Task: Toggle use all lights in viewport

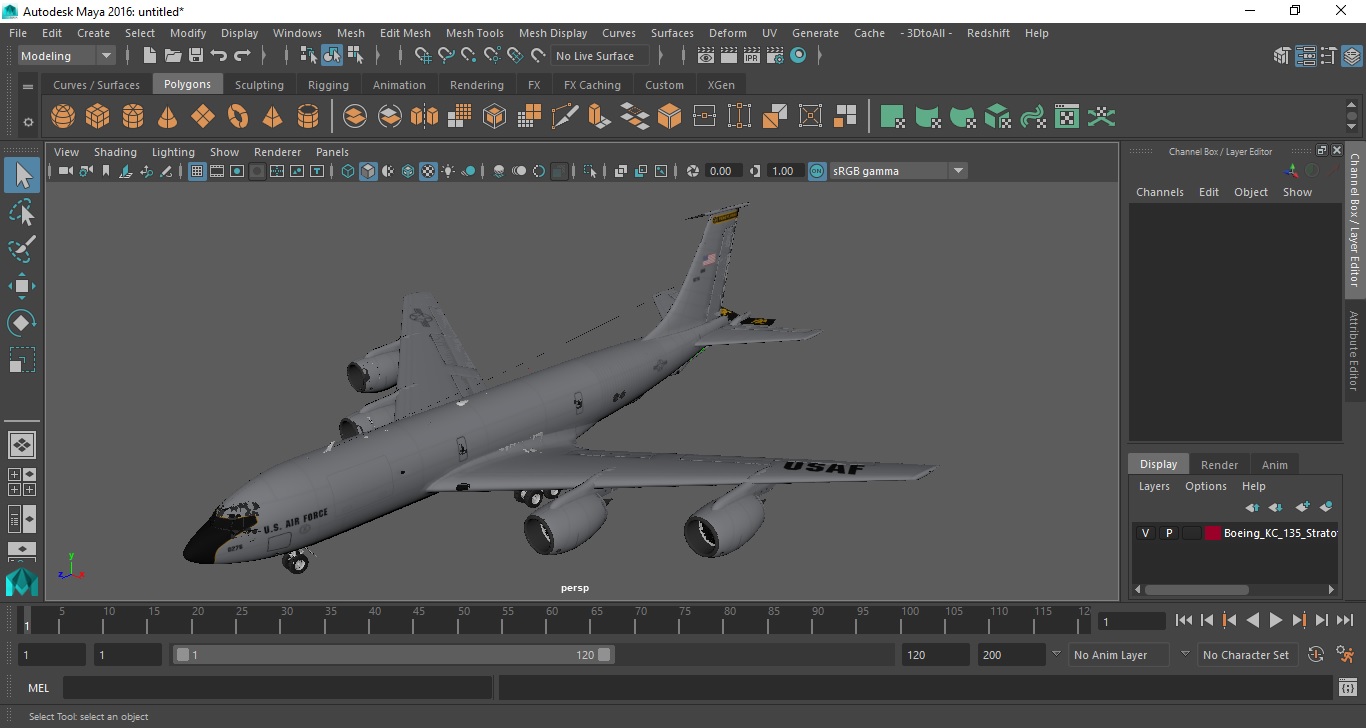Action: pyautogui.click(x=448, y=171)
